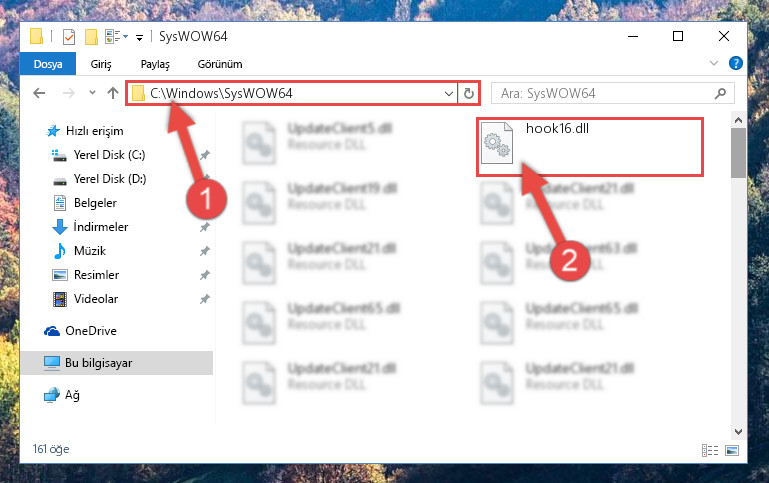
Task: Click the search magnifier icon
Action: 720,93
